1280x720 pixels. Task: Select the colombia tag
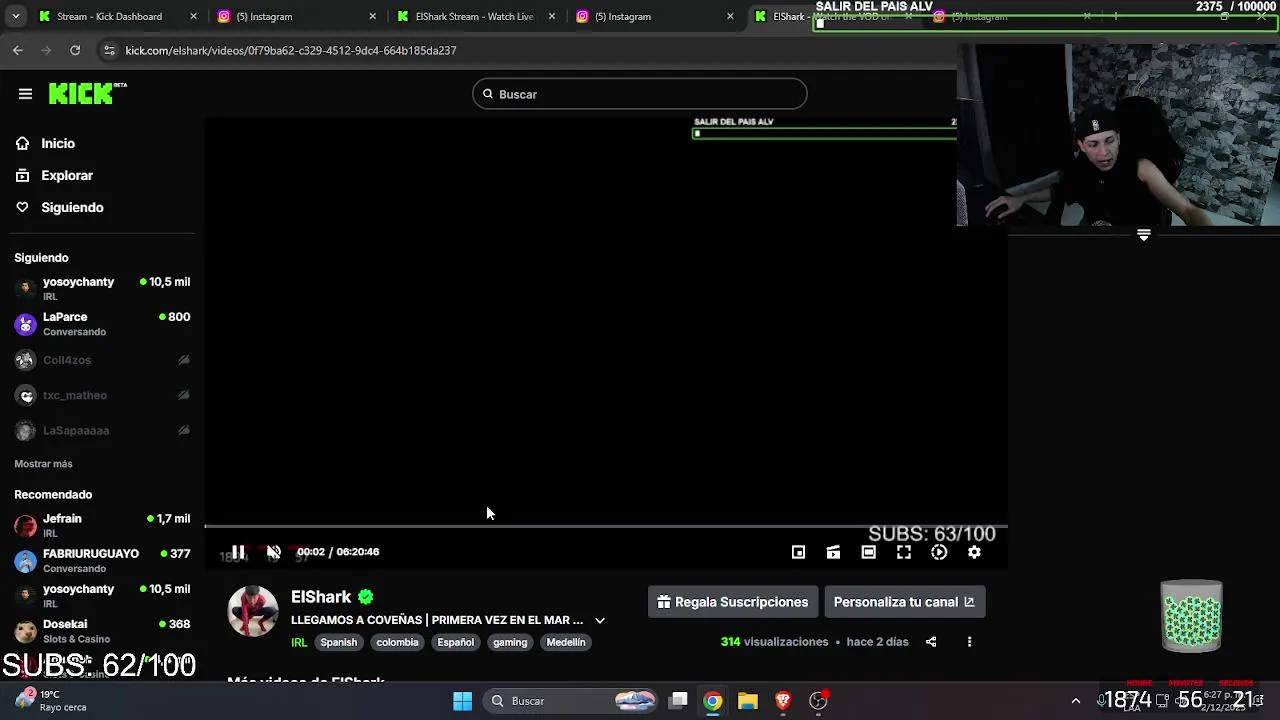(397, 642)
